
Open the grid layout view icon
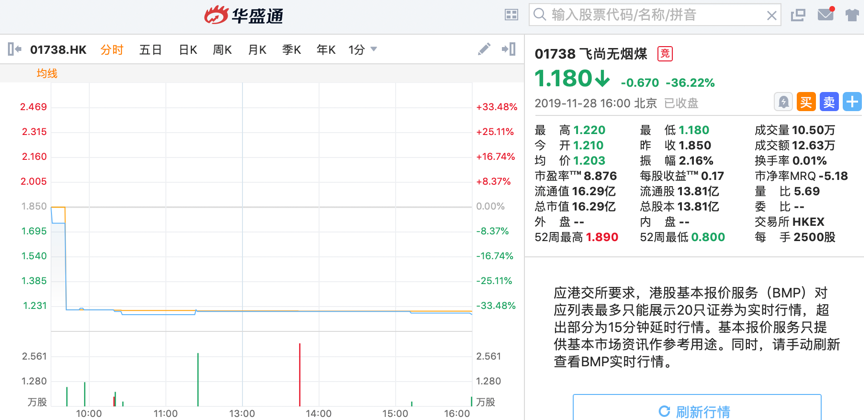511,15
